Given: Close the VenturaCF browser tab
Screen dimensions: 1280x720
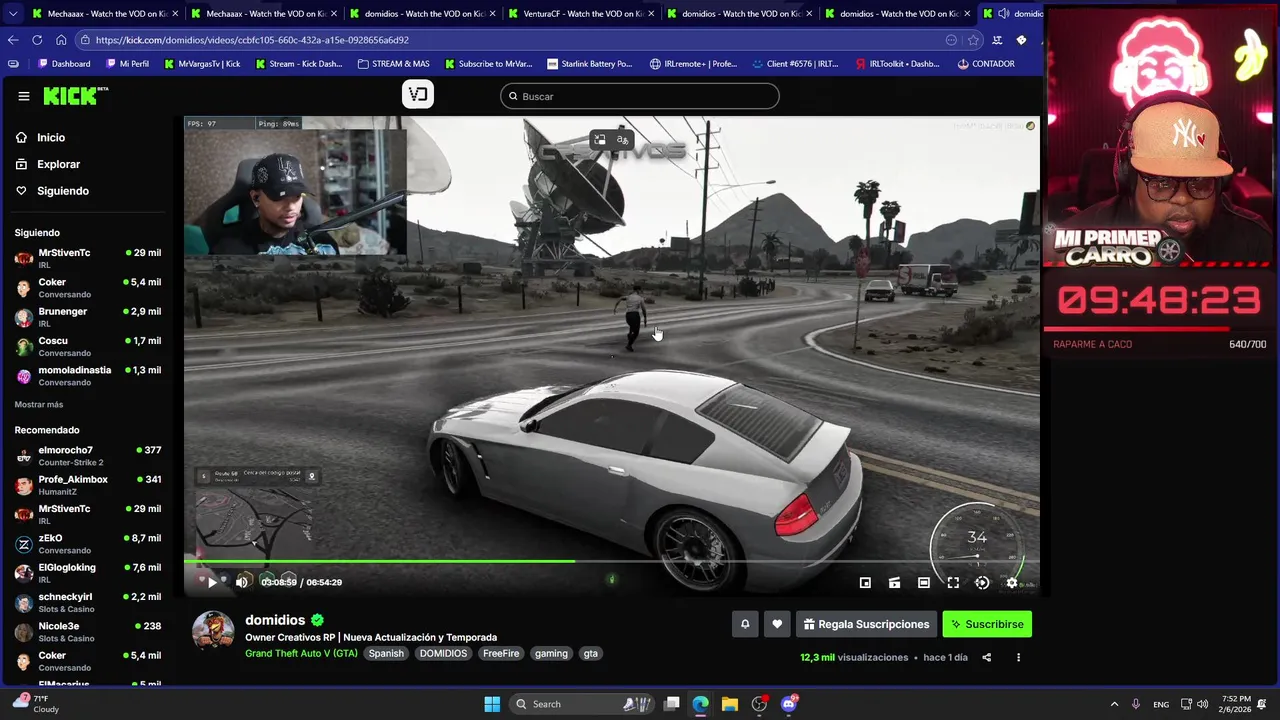Looking at the screenshot, I should tap(650, 14).
